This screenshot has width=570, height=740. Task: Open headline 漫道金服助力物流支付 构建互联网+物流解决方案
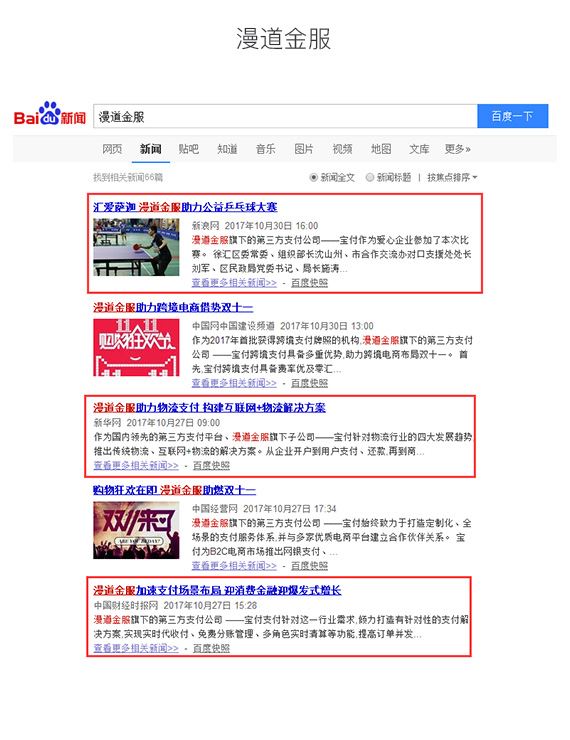[x=210, y=408]
